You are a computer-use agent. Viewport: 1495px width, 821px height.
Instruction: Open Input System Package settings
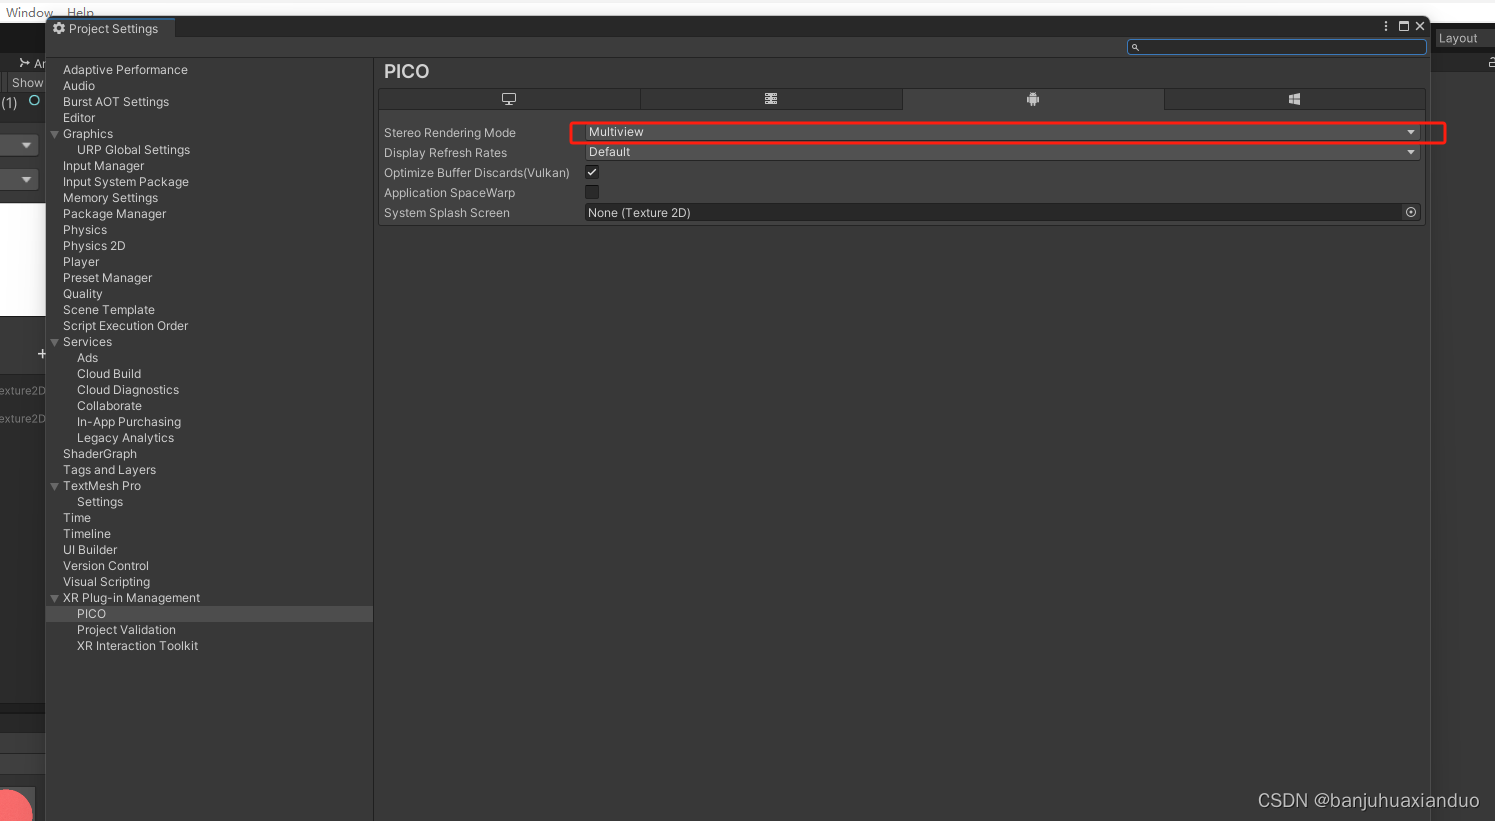[x=126, y=182]
